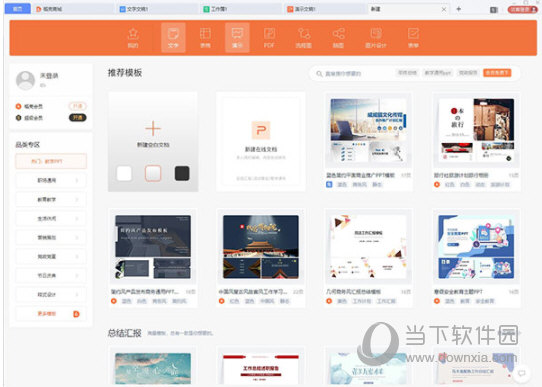Image resolution: width=542 pixels, height=387 pixels.
Task: Expand the 生活休闲 category in sidebar
Action: (x=51, y=218)
